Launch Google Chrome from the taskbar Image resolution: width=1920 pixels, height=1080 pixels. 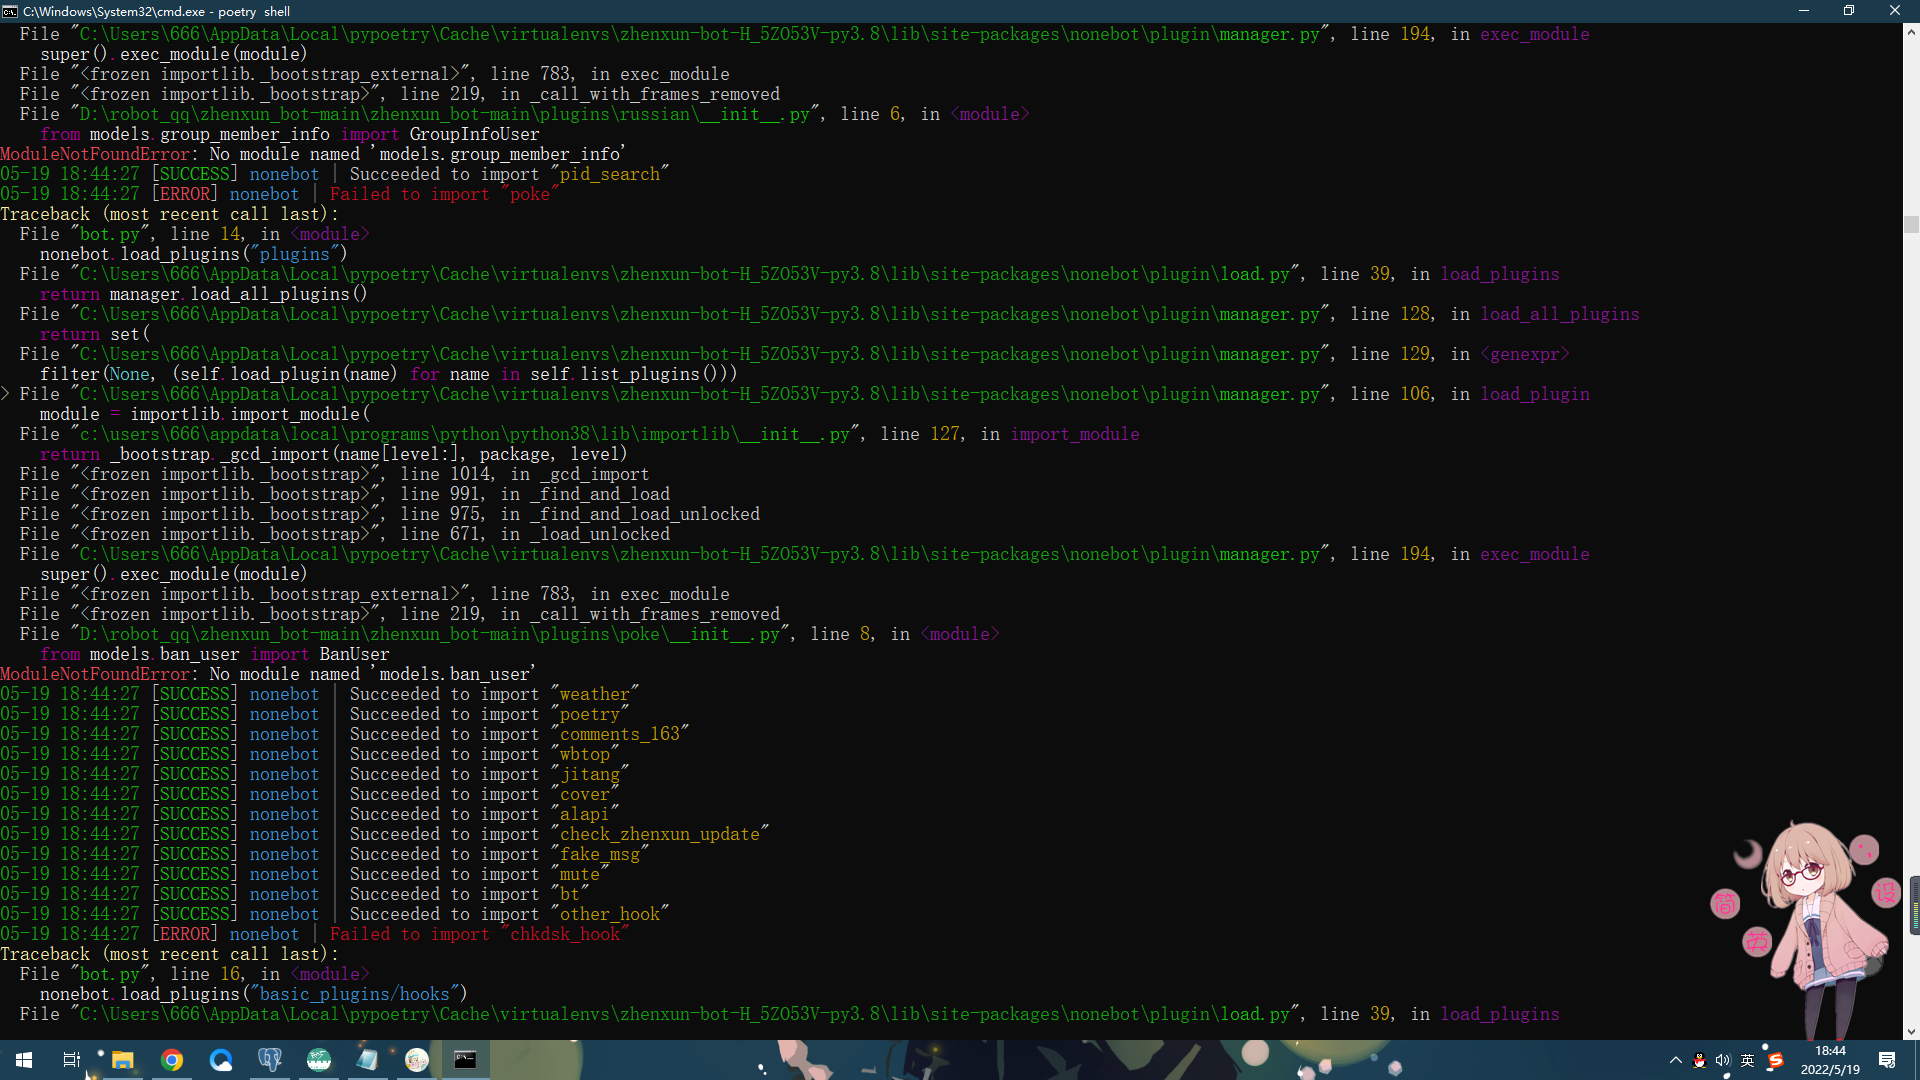point(172,1060)
